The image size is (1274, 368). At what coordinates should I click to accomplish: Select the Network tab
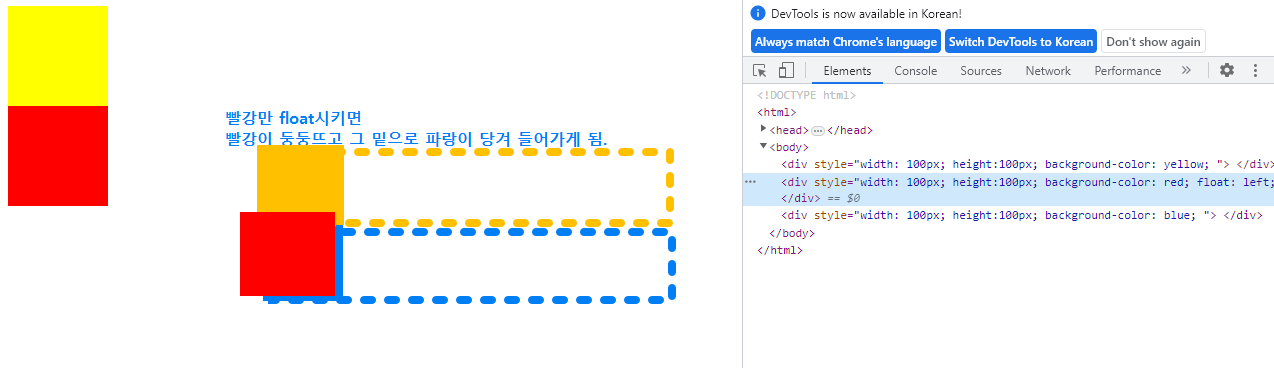point(1048,71)
